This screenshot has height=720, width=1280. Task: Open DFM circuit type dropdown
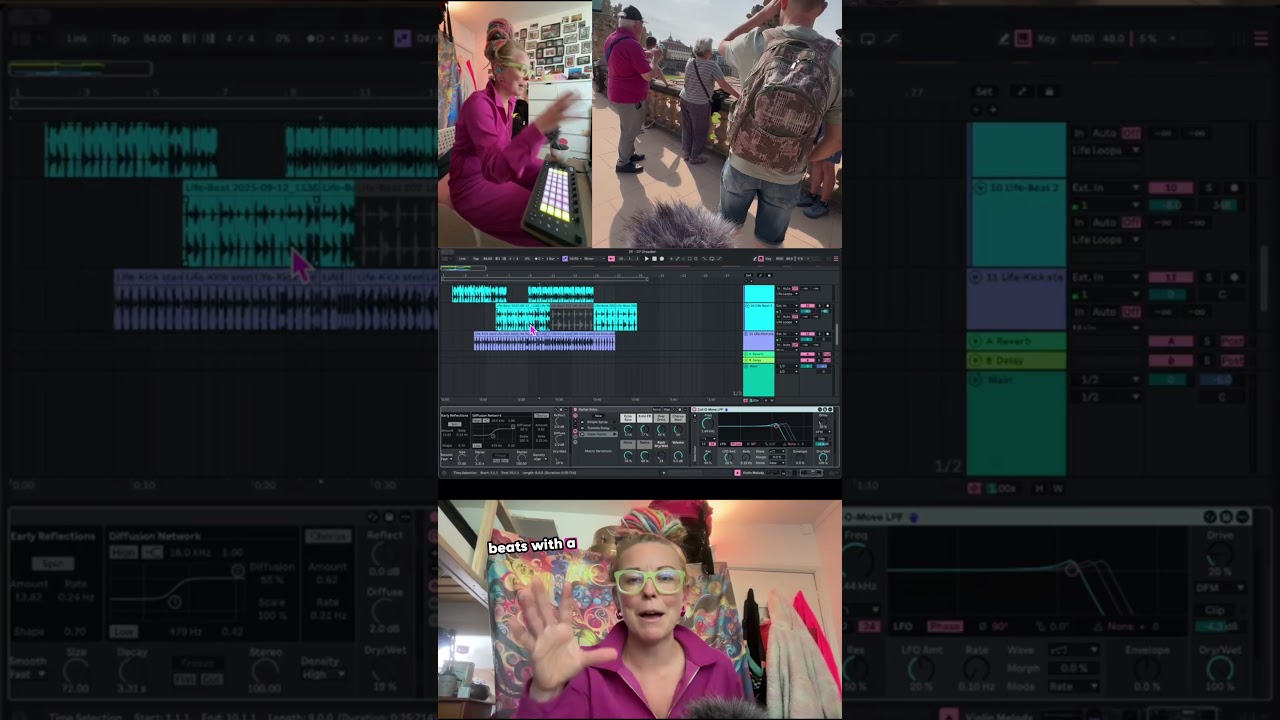[823, 432]
